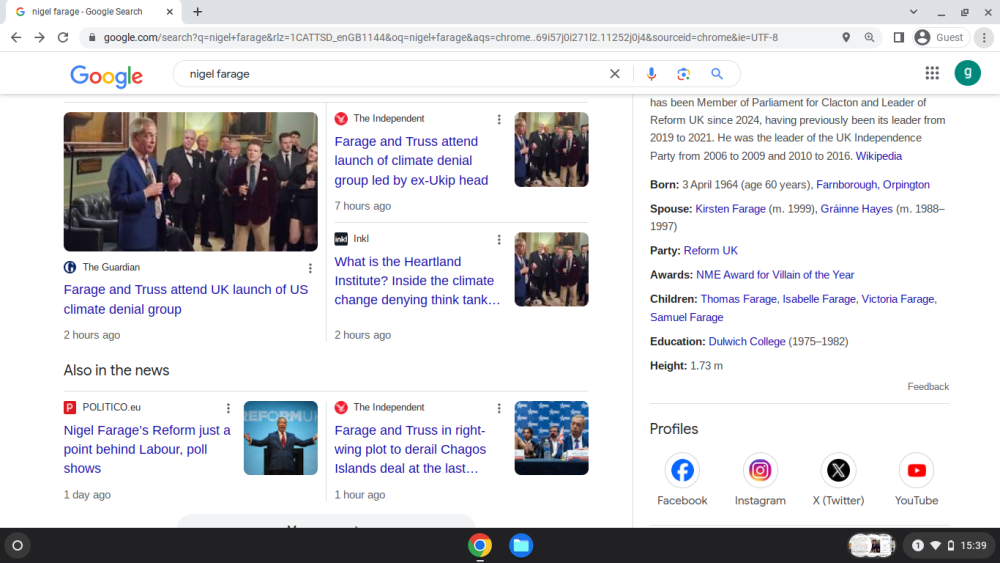Open What is the Heartland Institute article
Screen dimensions: 1000x563
coord(417,281)
